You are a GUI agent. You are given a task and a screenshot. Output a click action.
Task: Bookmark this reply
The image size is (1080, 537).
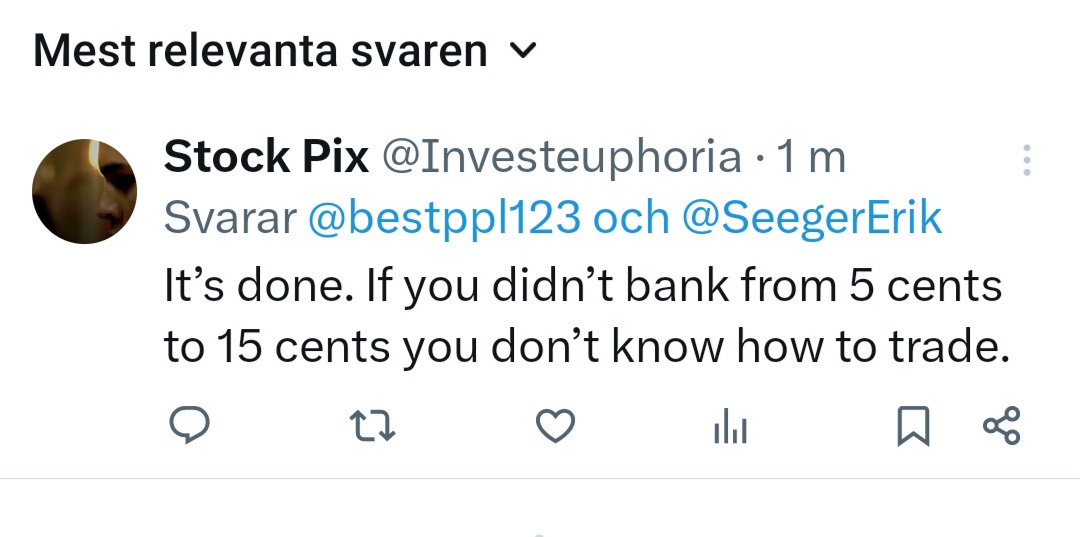[913, 425]
